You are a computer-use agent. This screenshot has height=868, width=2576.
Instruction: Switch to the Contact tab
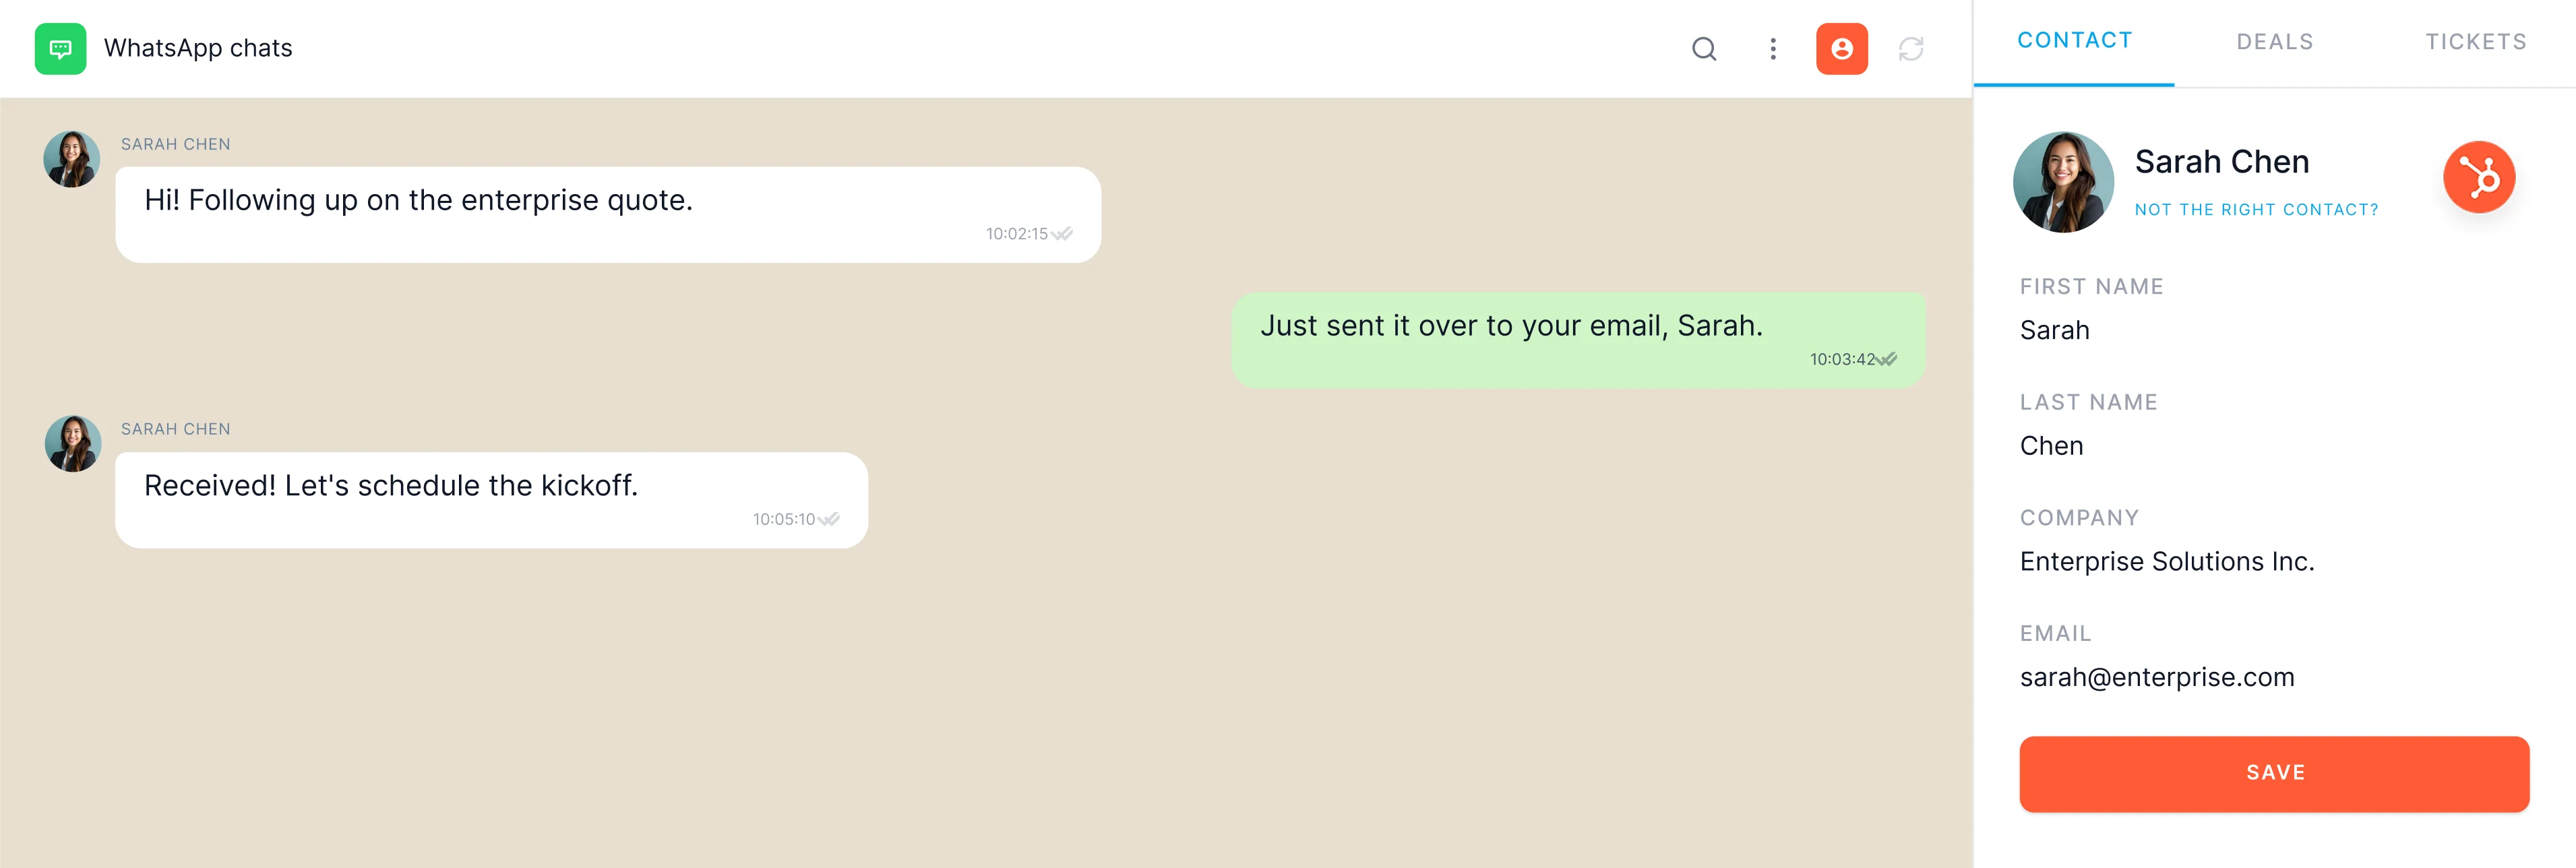click(x=2074, y=41)
